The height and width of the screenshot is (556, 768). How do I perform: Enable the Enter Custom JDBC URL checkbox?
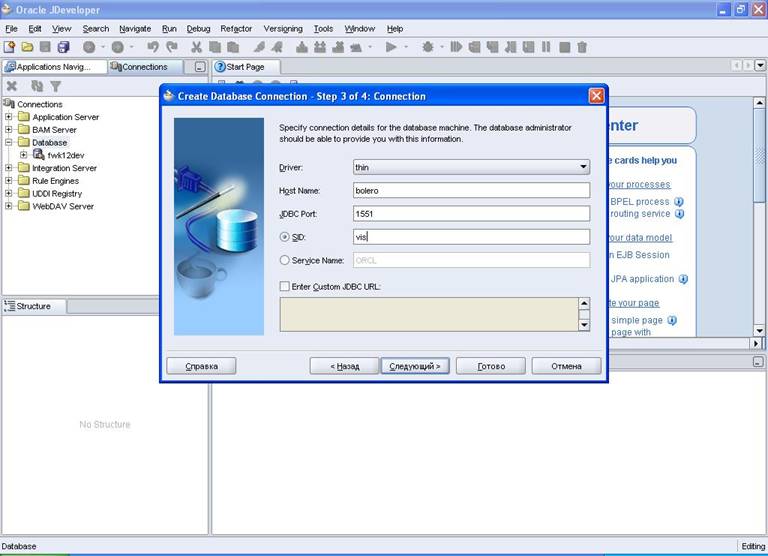[x=284, y=286]
